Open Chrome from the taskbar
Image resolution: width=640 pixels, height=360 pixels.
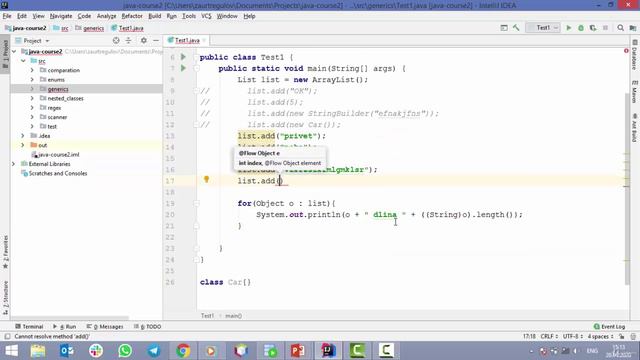[x=183, y=351]
